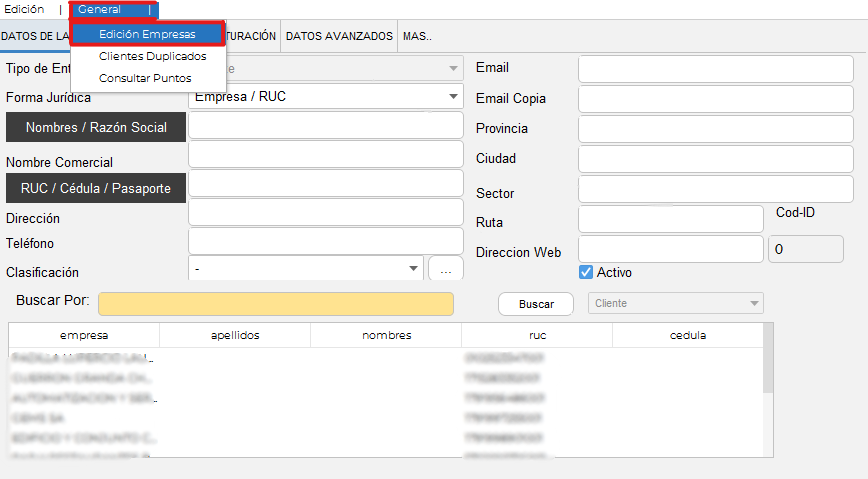Click the Buscar button
This screenshot has width=868, height=479.
tap(536, 303)
